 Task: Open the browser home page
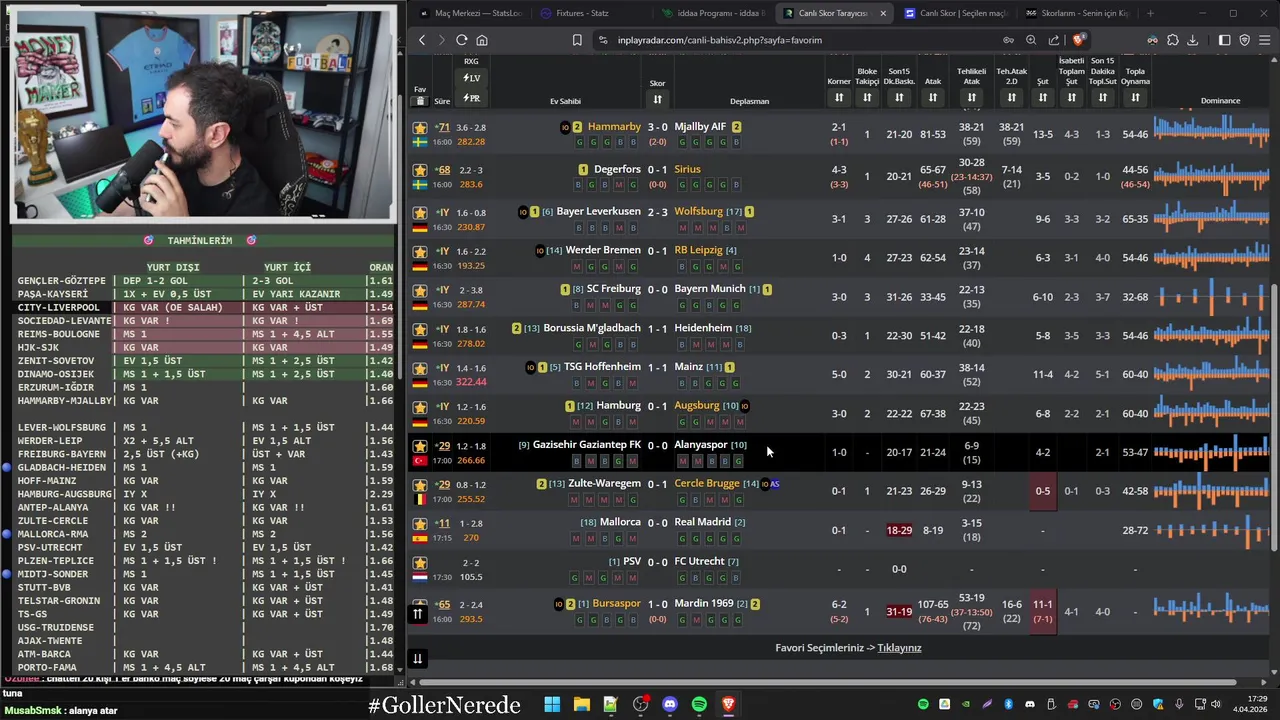click(x=481, y=40)
